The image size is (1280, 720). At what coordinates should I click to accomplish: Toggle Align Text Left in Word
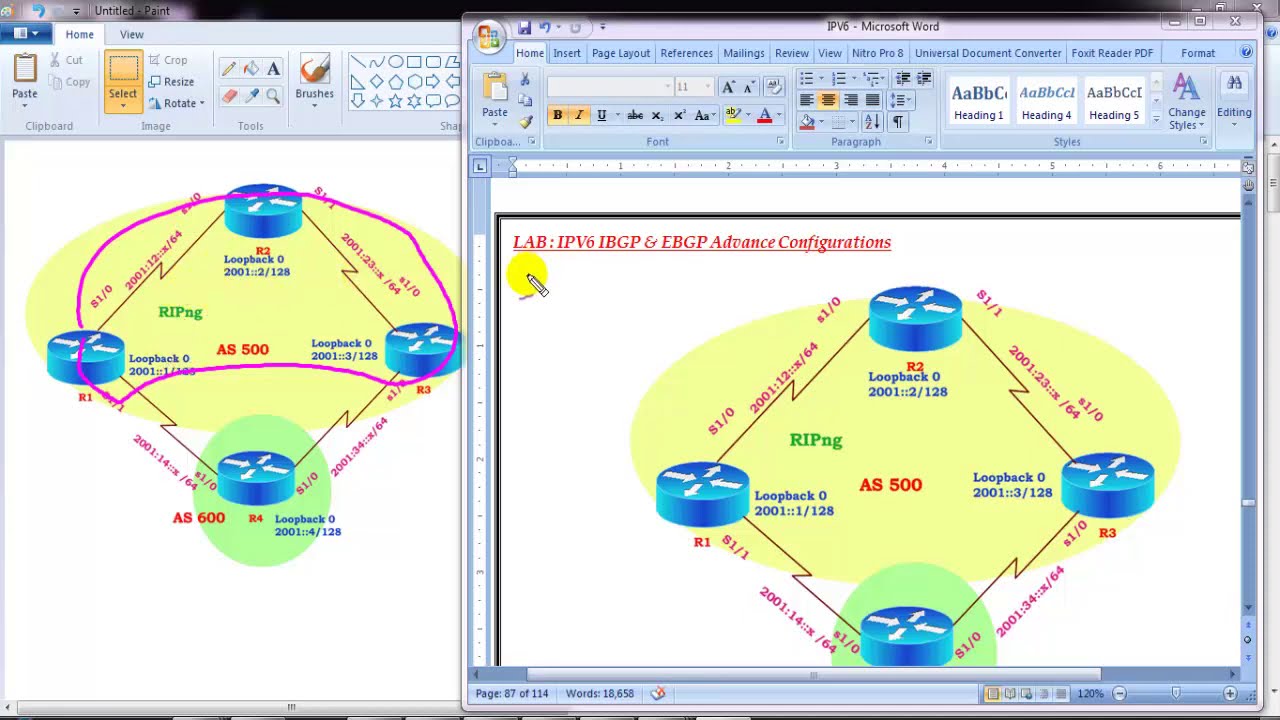pos(806,100)
